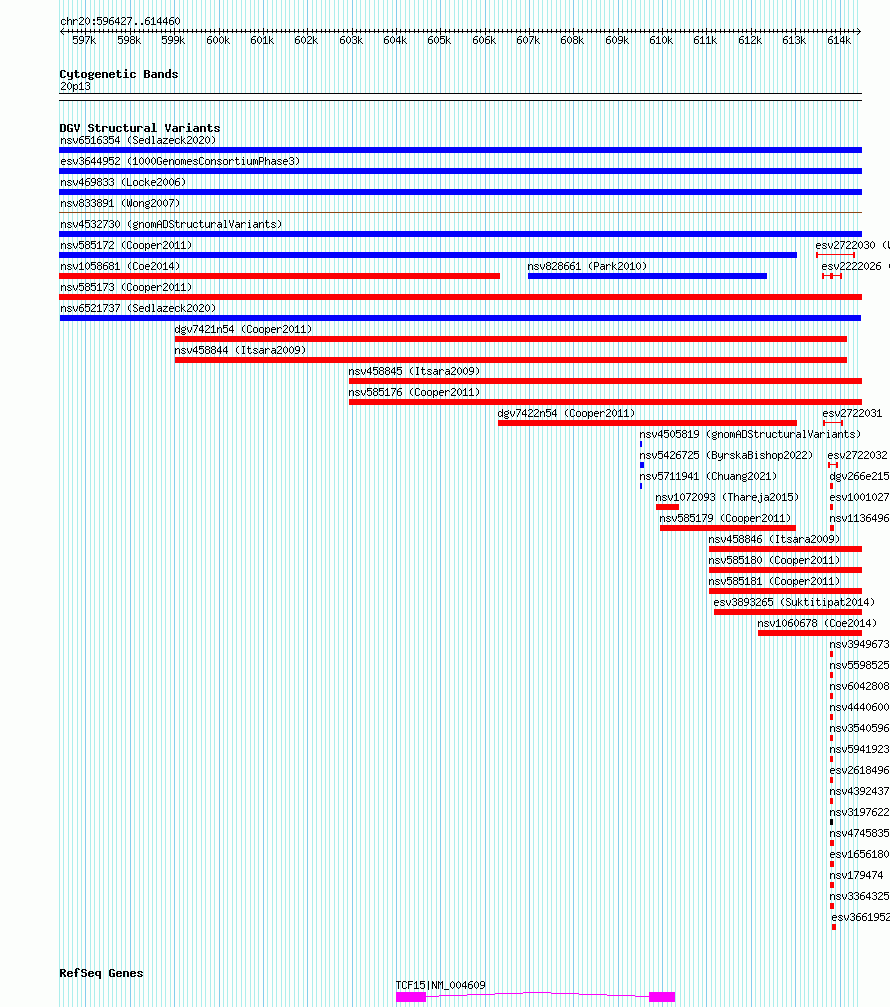Image resolution: width=890 pixels, height=1007 pixels.
Task: Select nsv5598525 variant label
Action: coord(859,665)
